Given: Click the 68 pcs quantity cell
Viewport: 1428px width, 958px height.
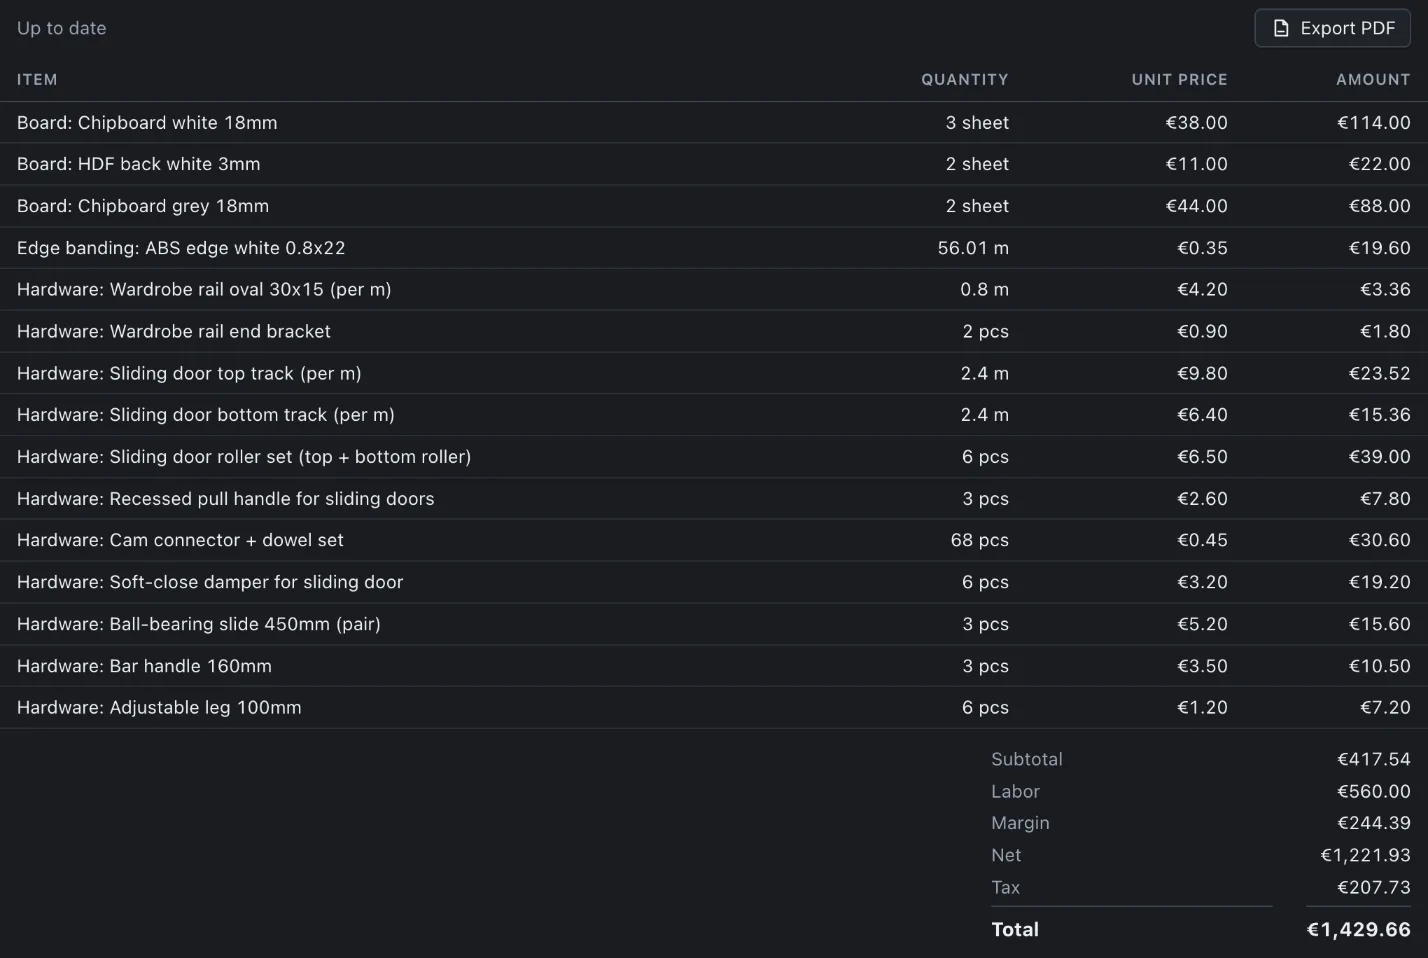Looking at the screenshot, I should click(979, 540).
